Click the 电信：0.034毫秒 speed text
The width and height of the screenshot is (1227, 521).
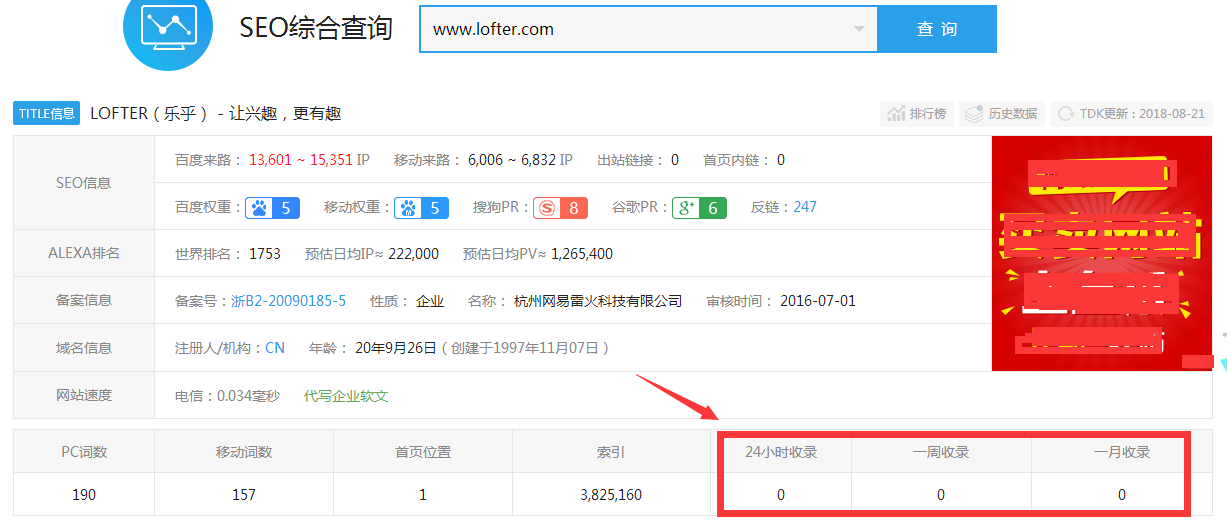[227, 396]
